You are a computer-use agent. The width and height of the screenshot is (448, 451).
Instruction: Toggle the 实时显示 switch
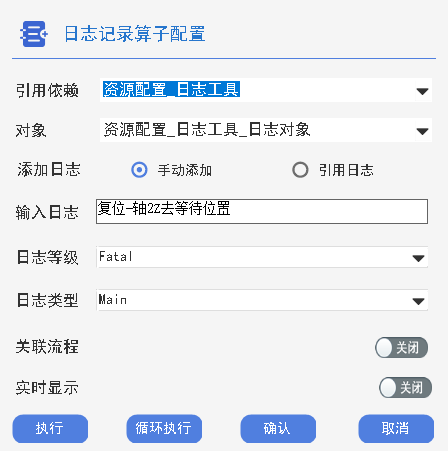click(x=405, y=387)
